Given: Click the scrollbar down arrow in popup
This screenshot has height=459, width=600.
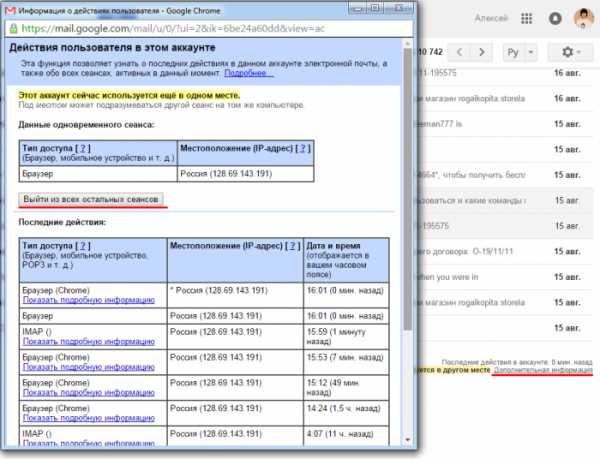Looking at the screenshot, I should coord(408,440).
